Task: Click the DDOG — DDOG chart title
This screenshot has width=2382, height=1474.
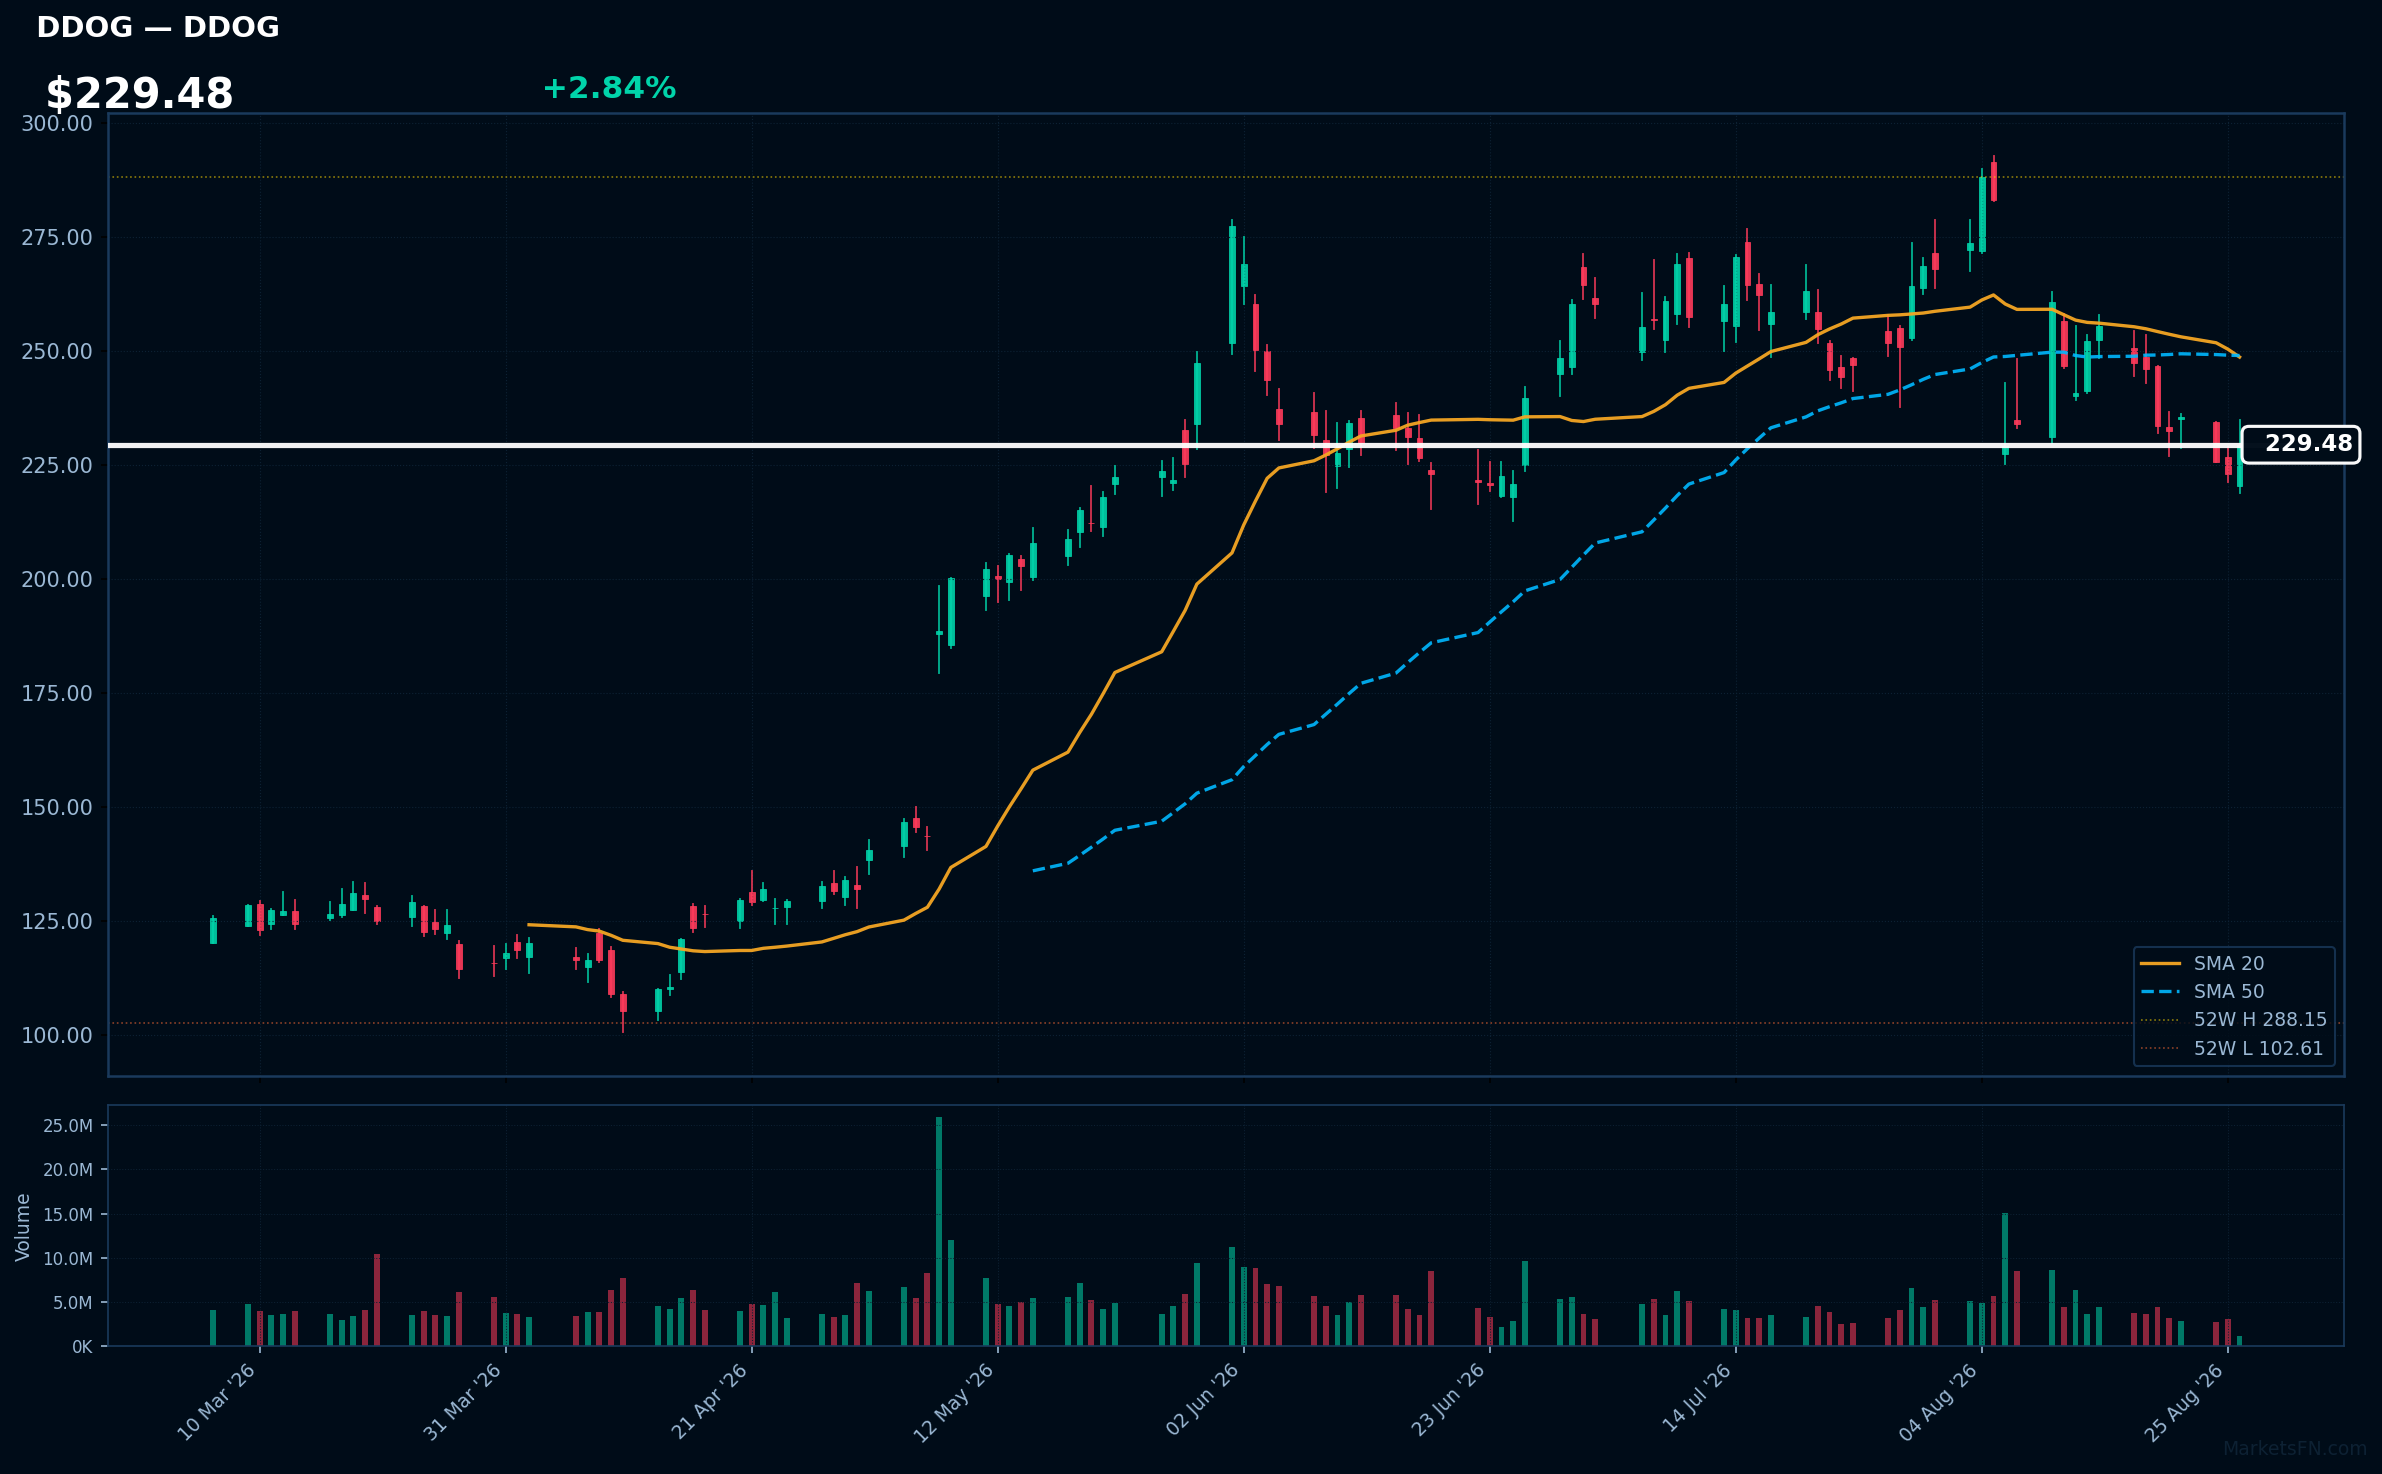Action: [158, 27]
